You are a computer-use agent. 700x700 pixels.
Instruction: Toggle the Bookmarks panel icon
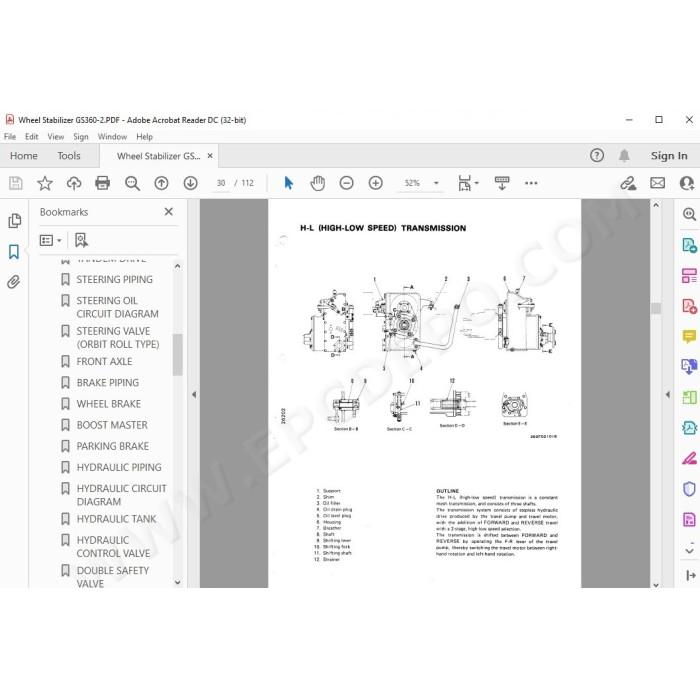coord(14,252)
